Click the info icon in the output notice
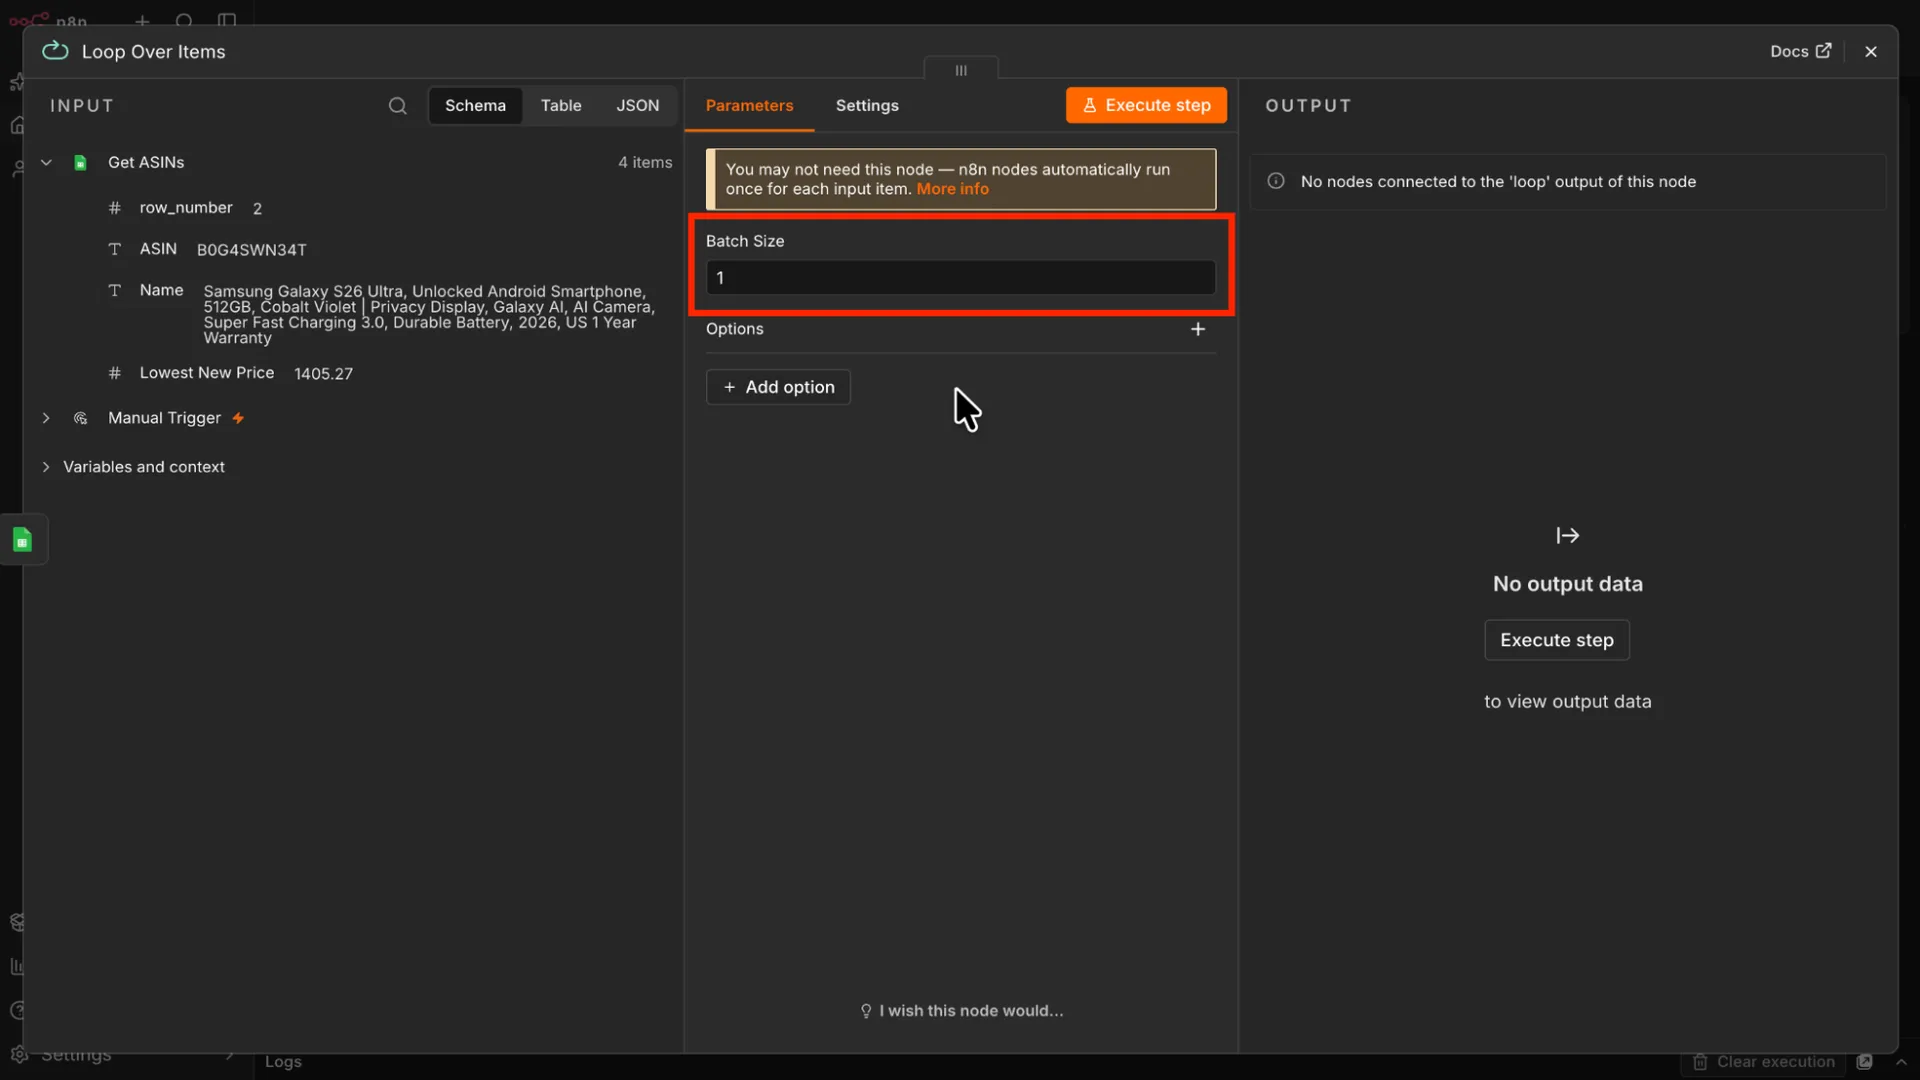 tap(1276, 181)
